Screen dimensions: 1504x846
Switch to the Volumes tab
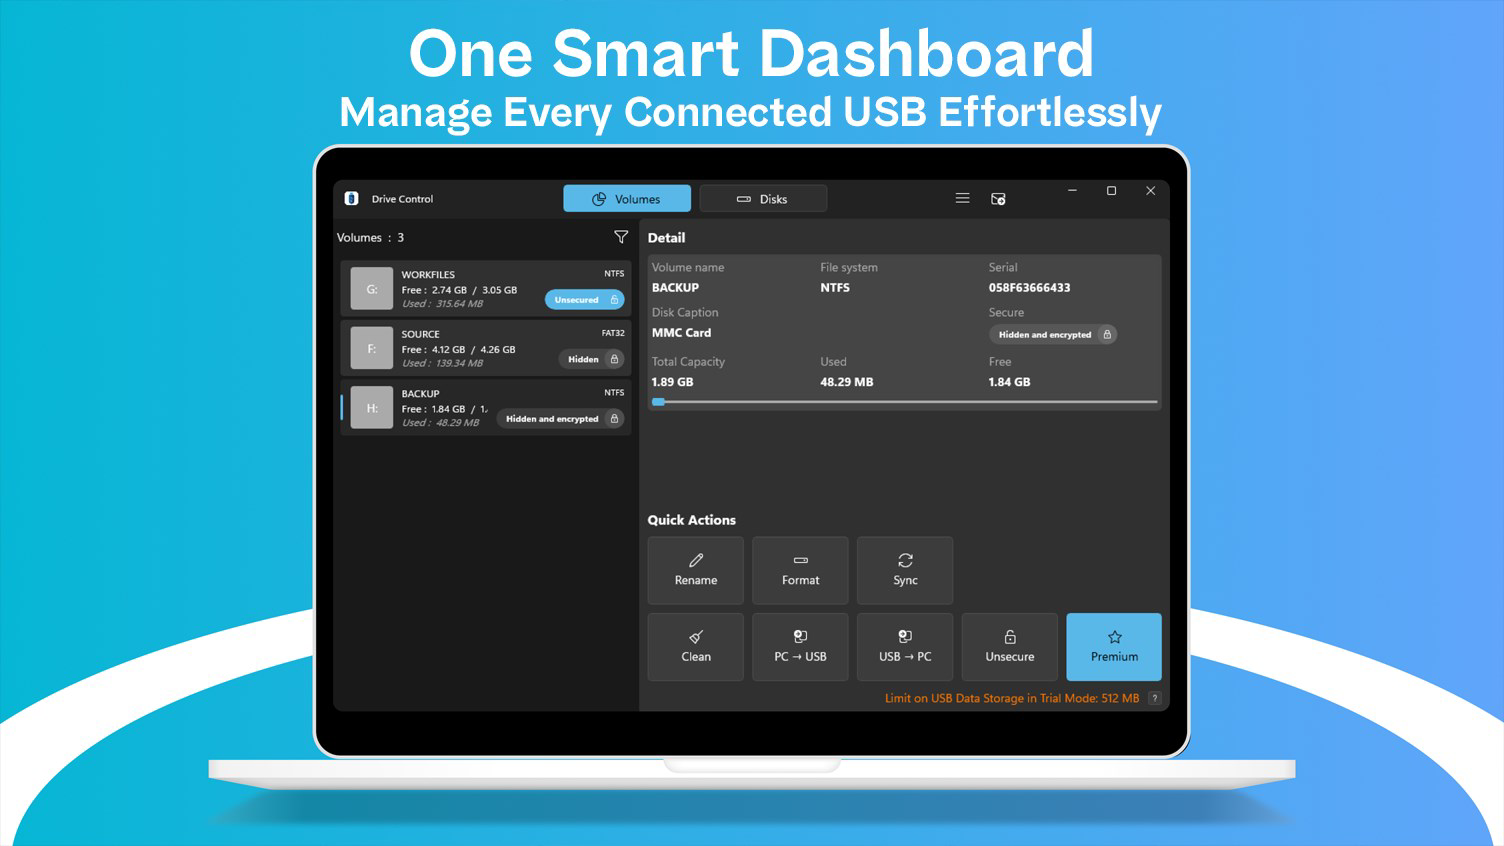click(627, 198)
